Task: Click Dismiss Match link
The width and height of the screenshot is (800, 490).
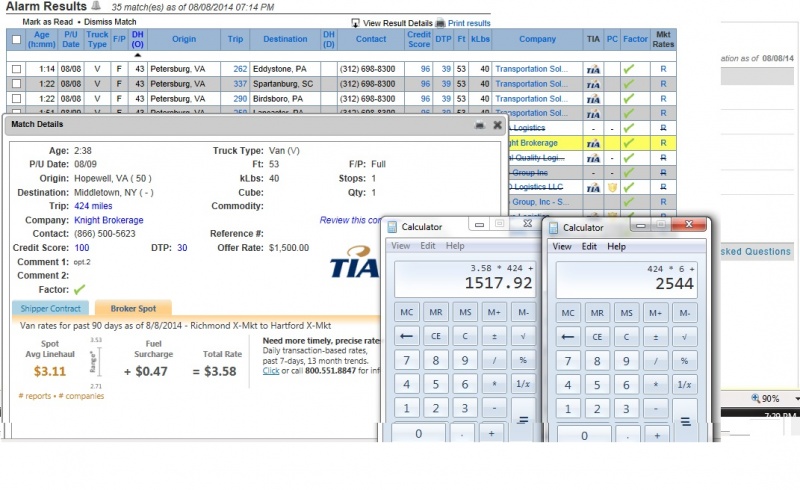Action: click(110, 22)
